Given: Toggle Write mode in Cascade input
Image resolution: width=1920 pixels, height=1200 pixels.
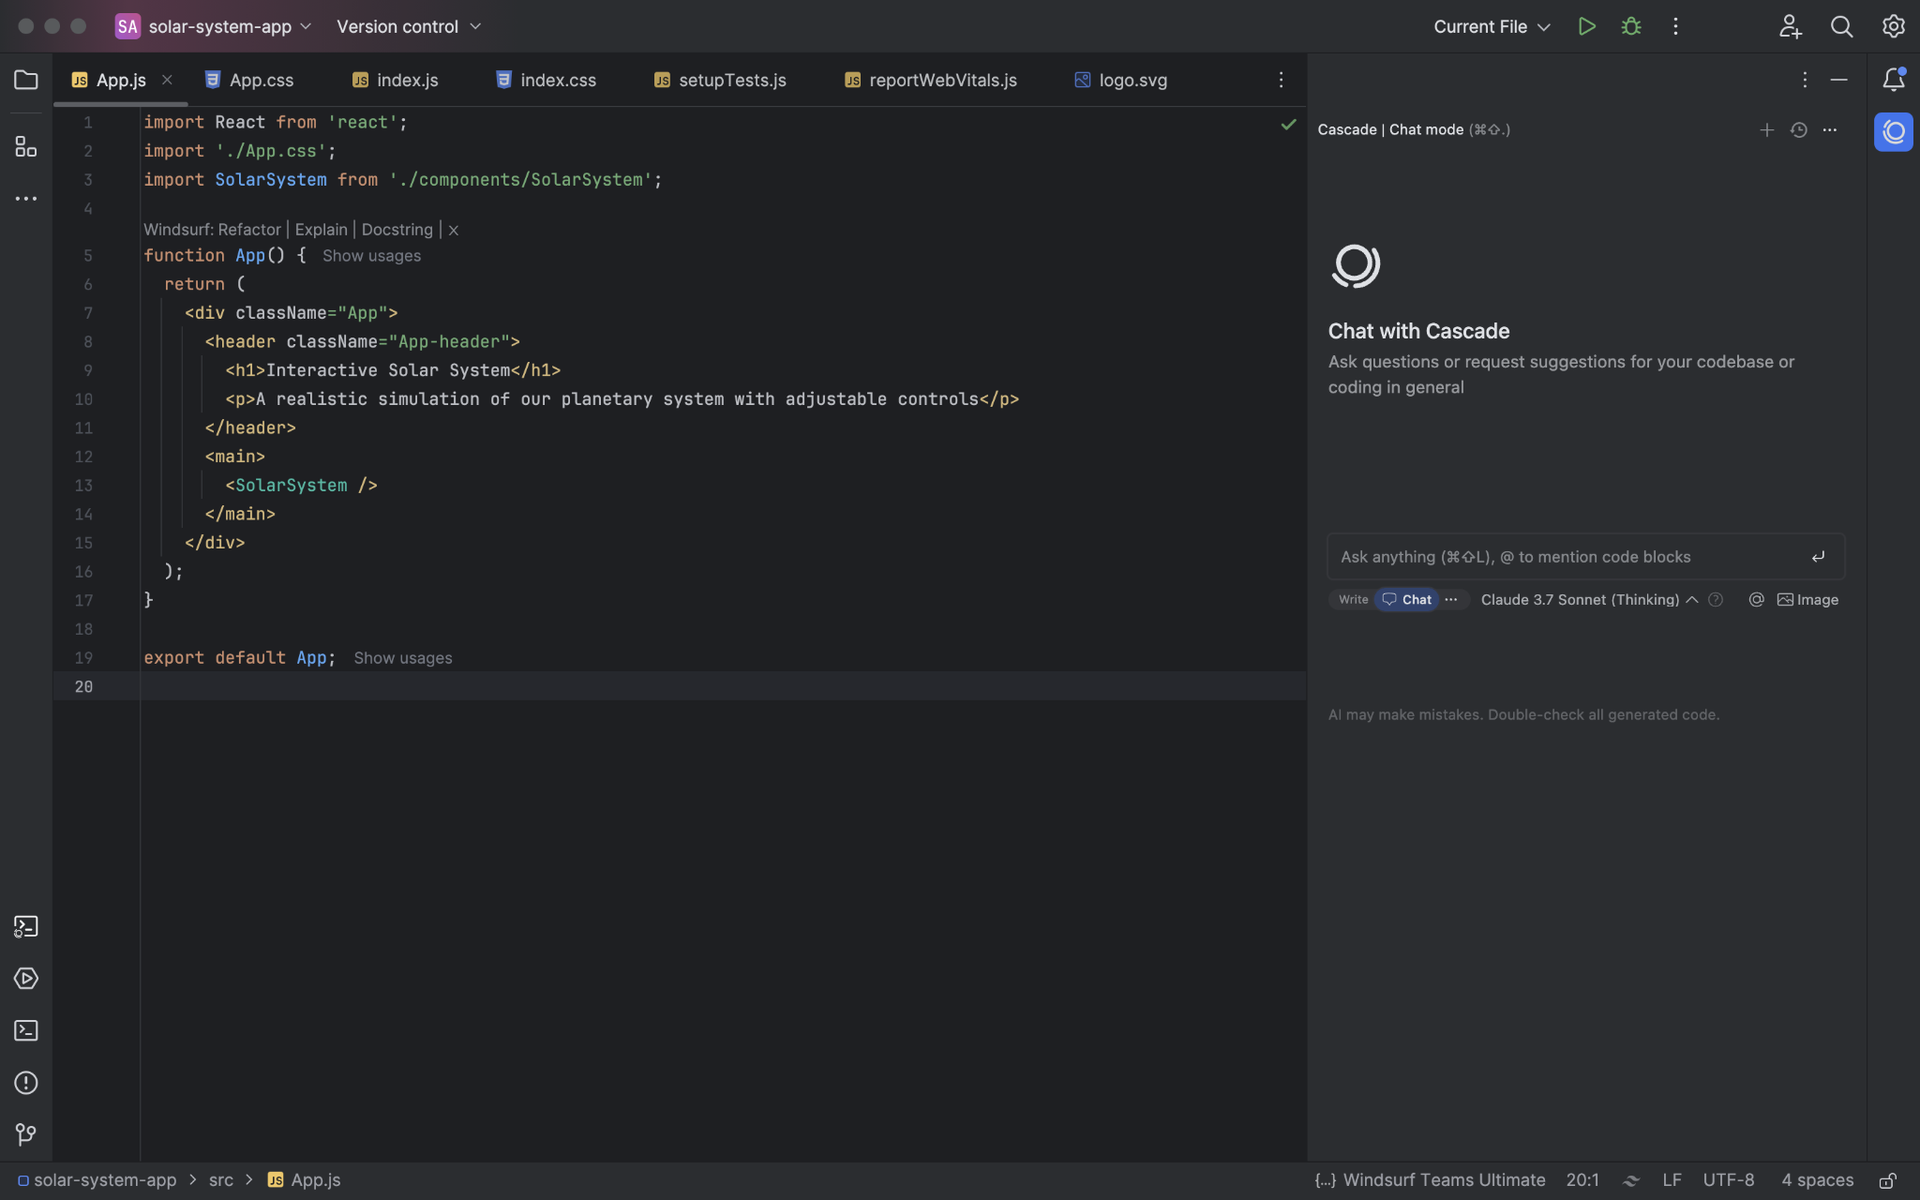Looking at the screenshot, I should pyautogui.click(x=1353, y=599).
